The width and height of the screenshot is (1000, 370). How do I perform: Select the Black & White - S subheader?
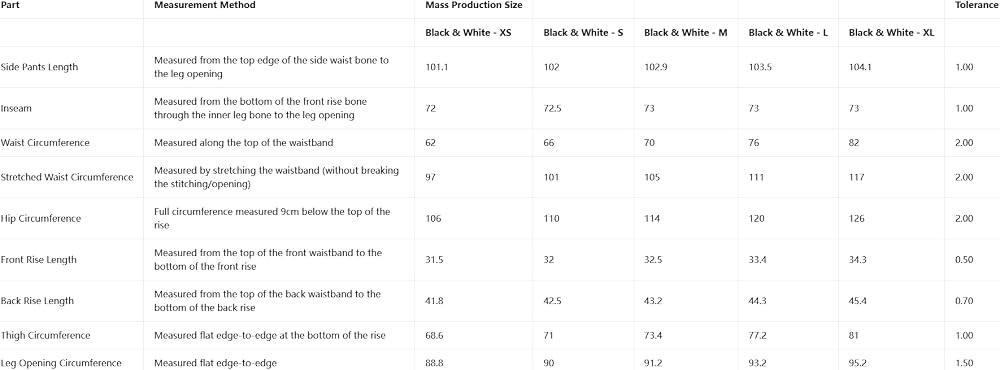point(583,33)
